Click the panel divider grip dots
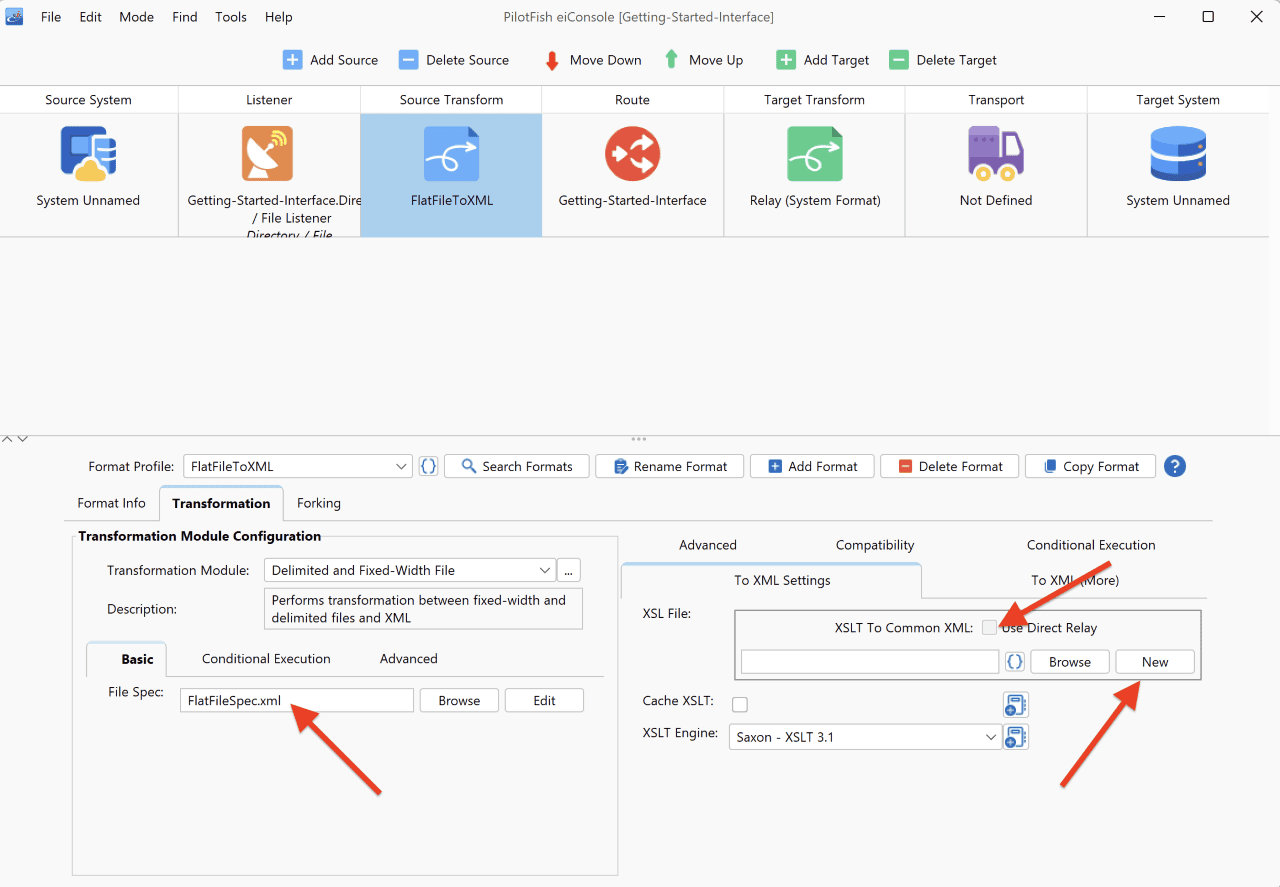Image resolution: width=1280 pixels, height=887 pixels. coord(639,439)
